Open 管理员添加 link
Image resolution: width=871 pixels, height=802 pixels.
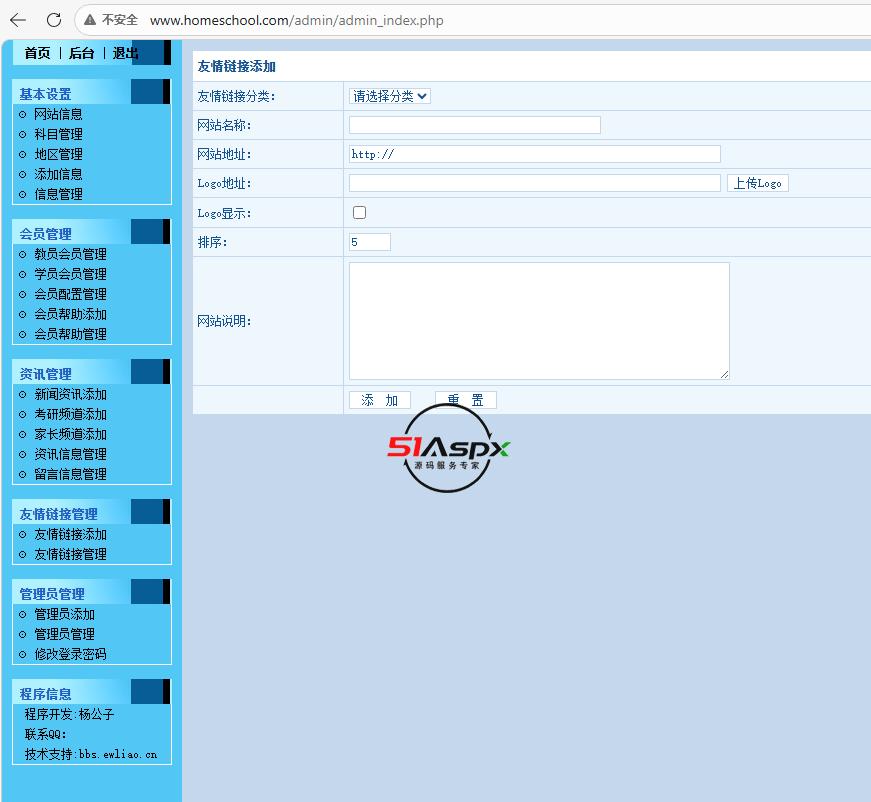64,614
